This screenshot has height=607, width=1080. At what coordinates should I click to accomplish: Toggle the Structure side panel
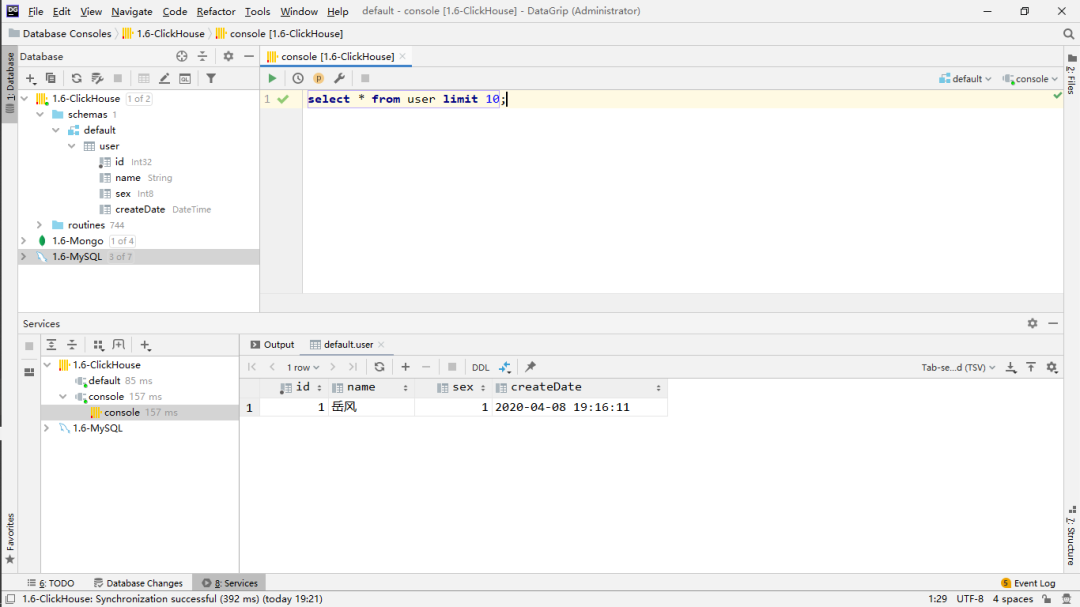[1071, 535]
